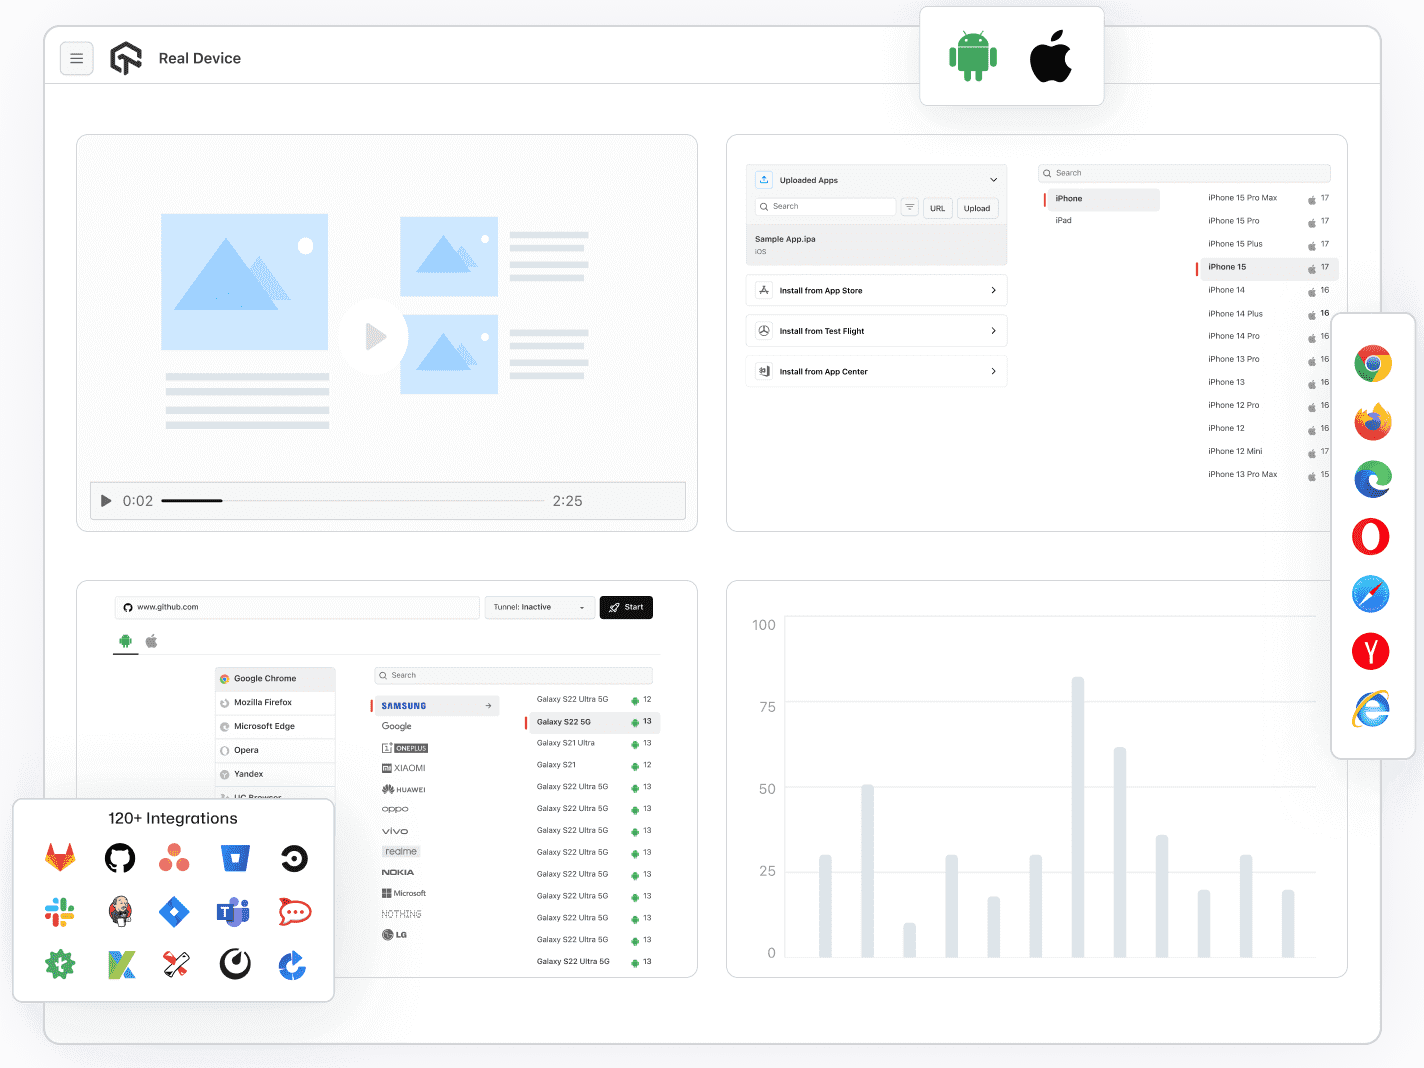Toggle the Android tab above the browser list
The height and width of the screenshot is (1068, 1424).
125,641
